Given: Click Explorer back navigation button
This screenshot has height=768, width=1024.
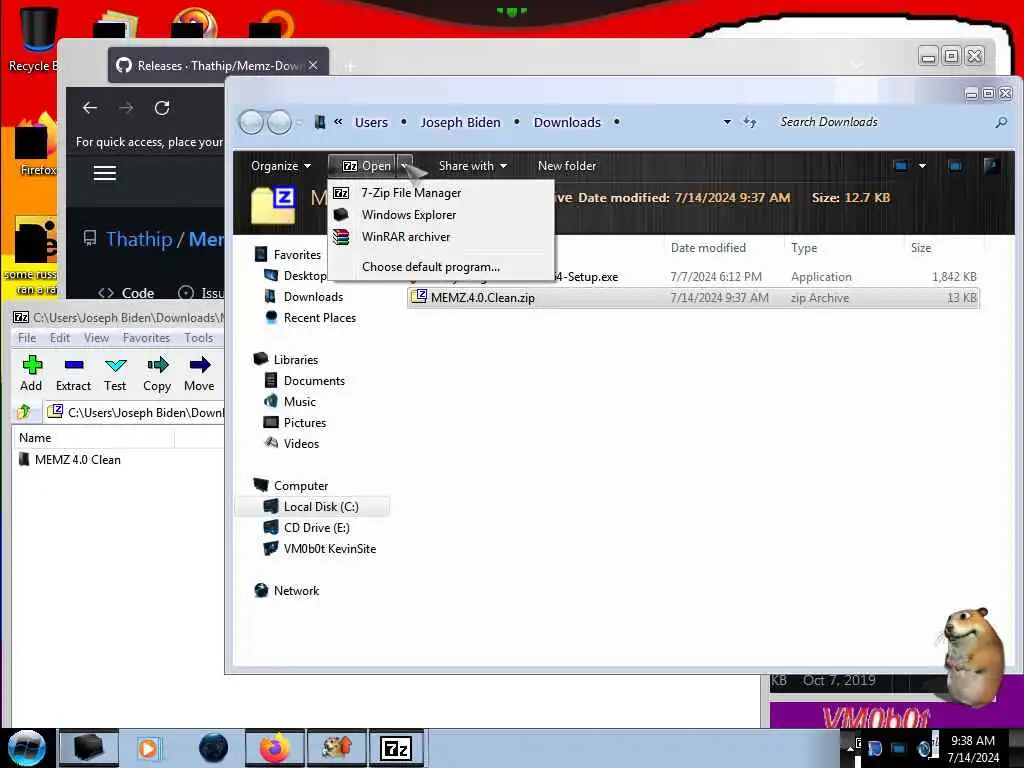Looking at the screenshot, I should tap(251, 122).
